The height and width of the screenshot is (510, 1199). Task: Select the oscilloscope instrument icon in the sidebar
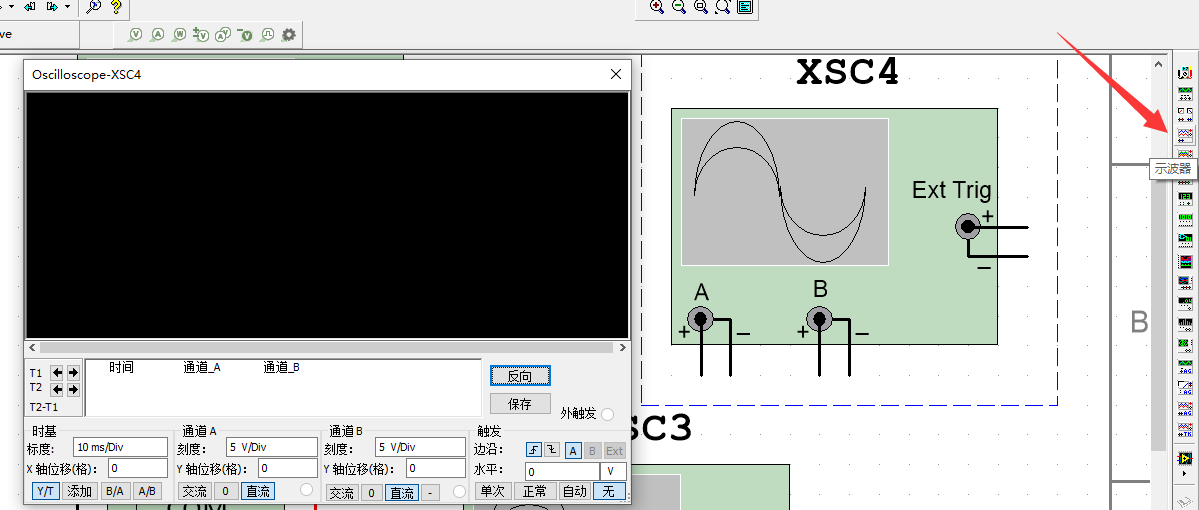point(1185,134)
